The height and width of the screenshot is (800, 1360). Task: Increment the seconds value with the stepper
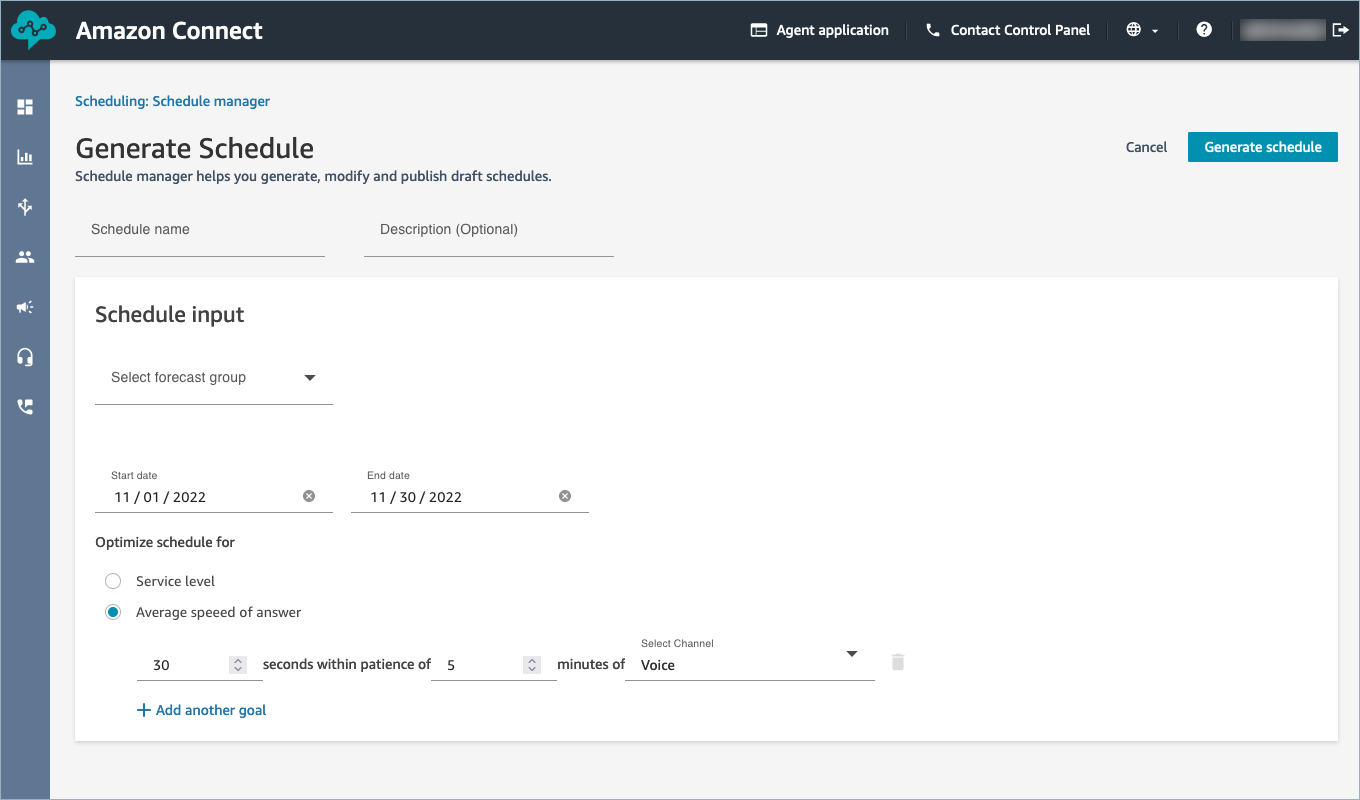click(x=238, y=659)
